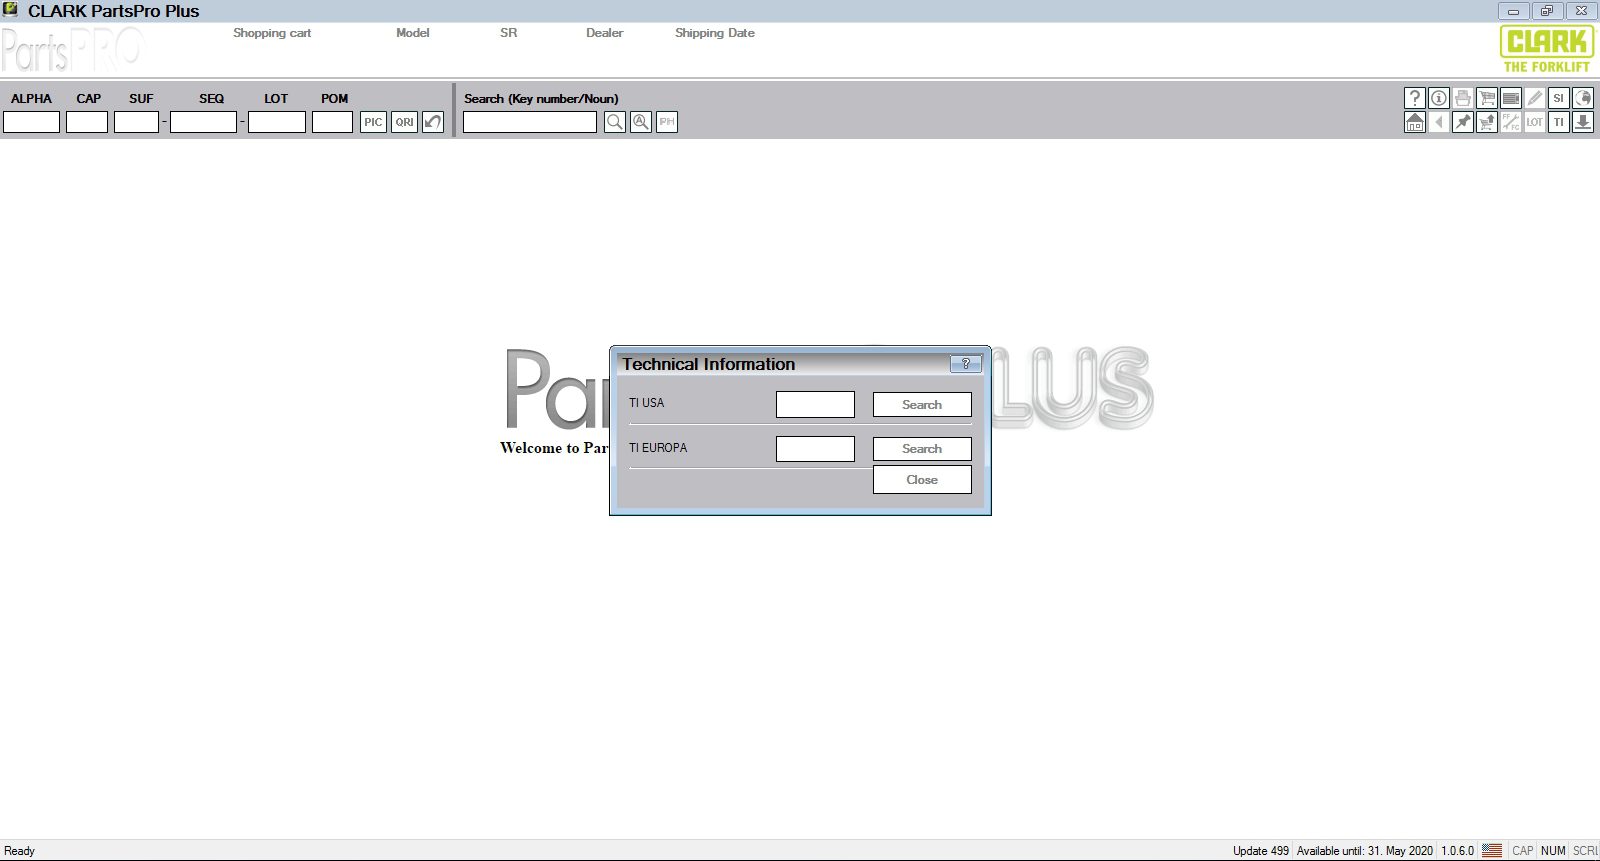Click the printer icon in toolbar
1600x861 pixels.
[x=1463, y=98]
